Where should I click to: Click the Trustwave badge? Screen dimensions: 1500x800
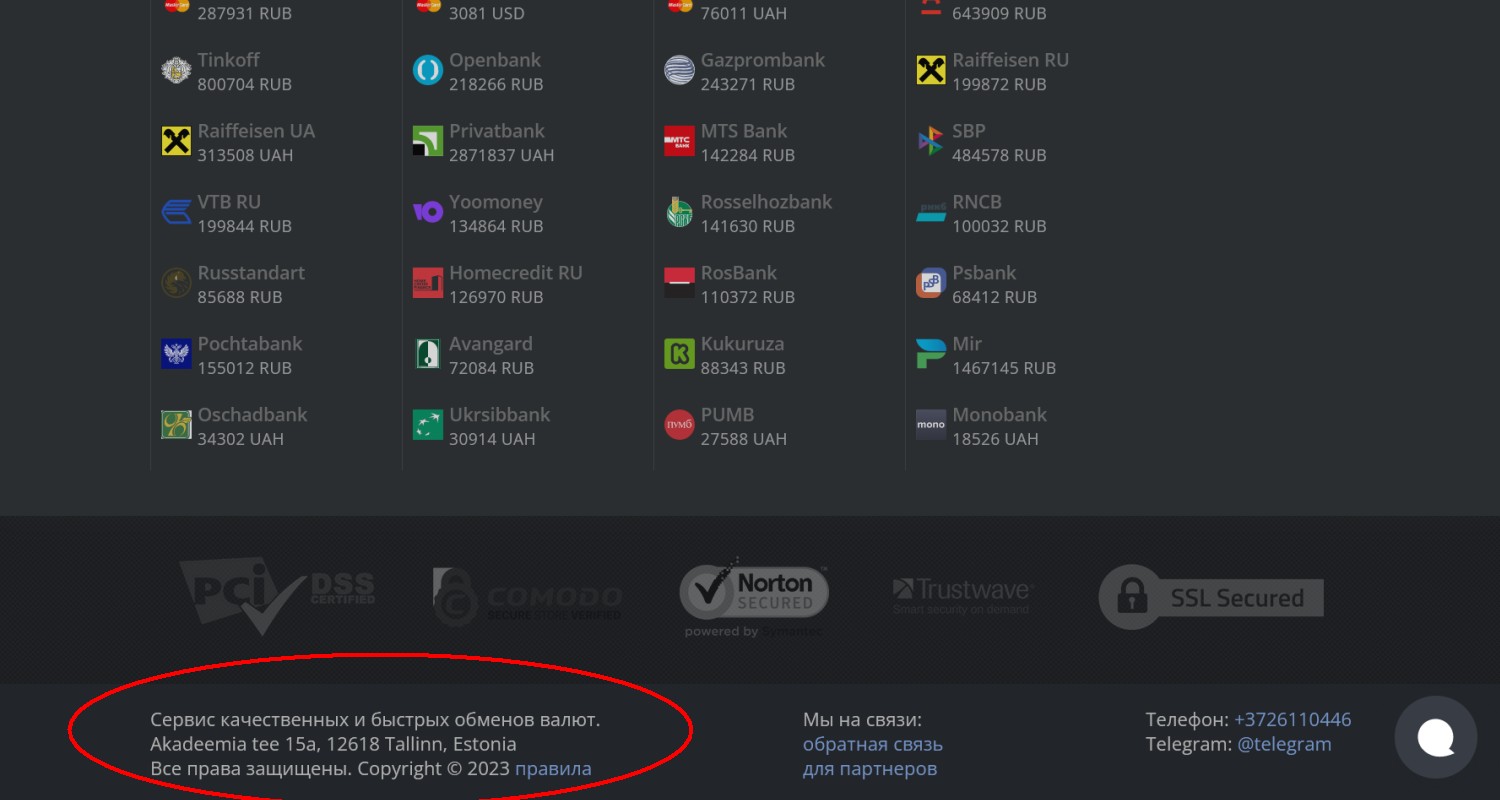click(962, 595)
